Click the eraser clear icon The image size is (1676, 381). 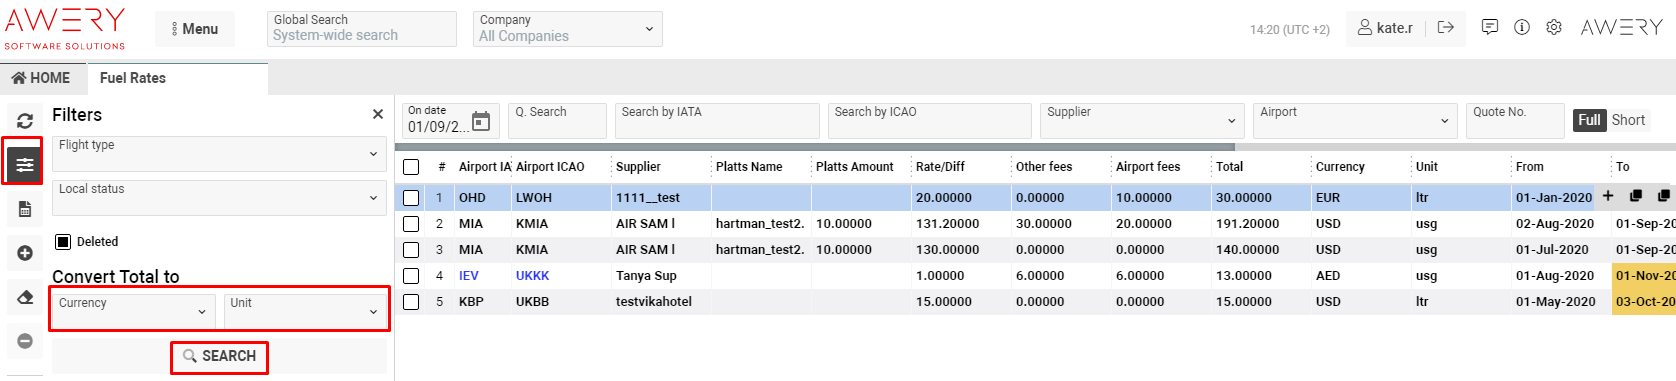click(x=25, y=297)
